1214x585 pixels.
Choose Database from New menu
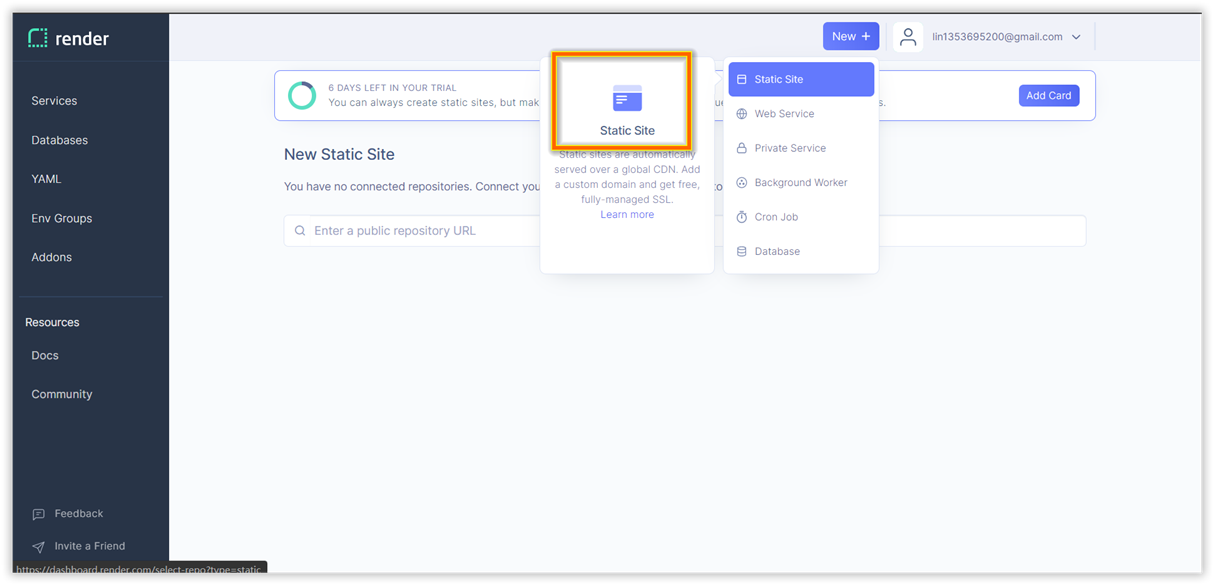click(x=801, y=251)
